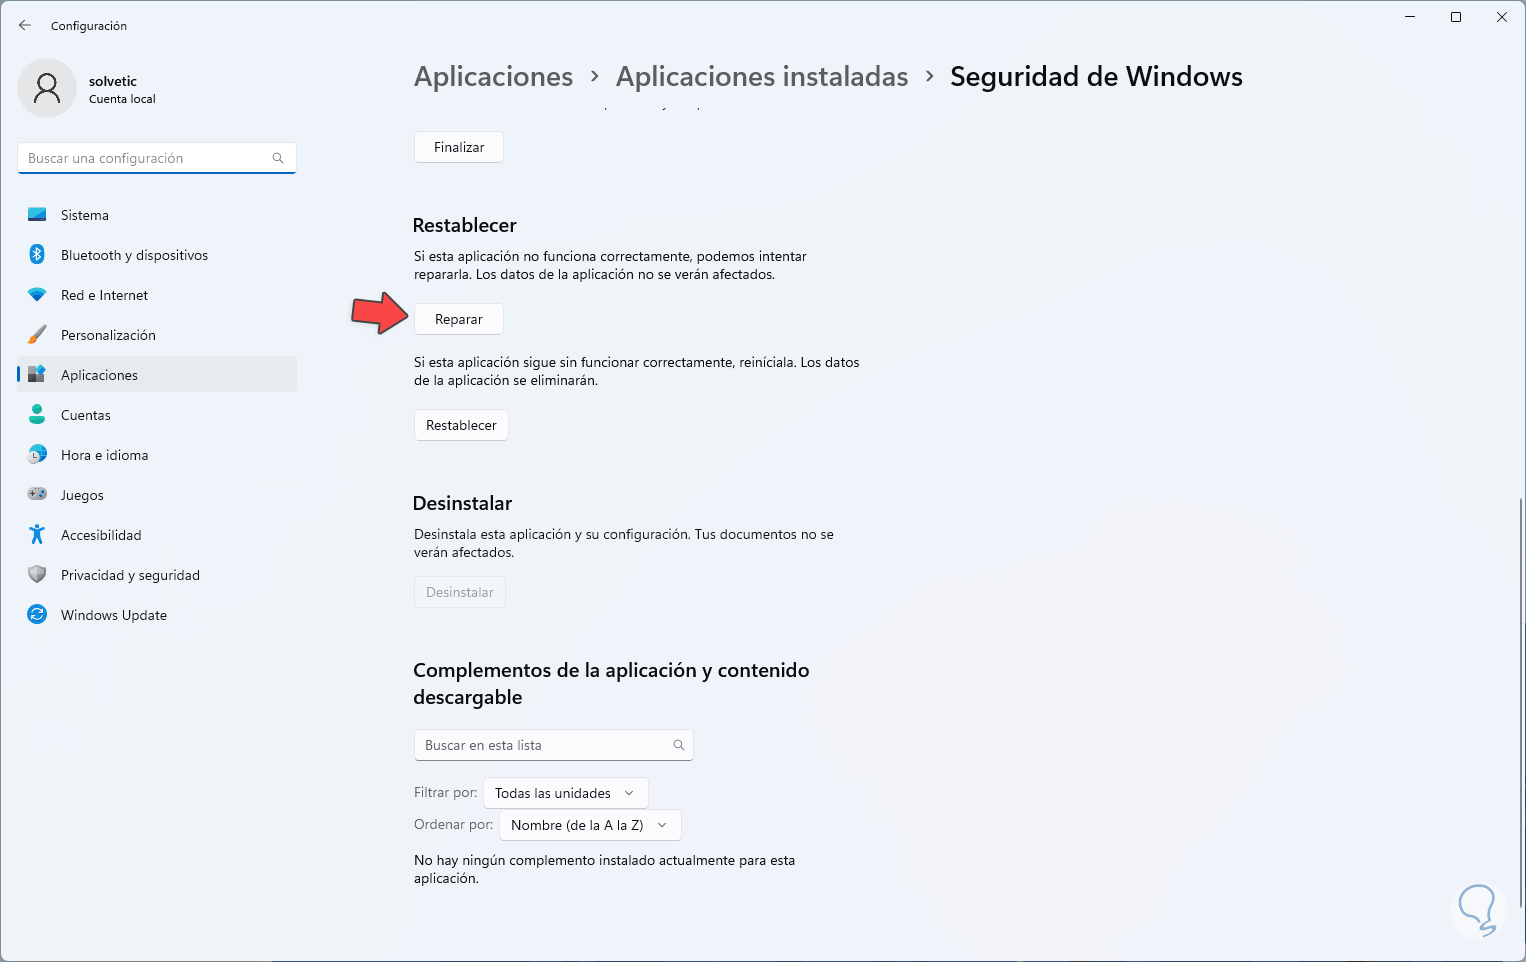Focus the Buscar una configuración field

click(x=157, y=158)
